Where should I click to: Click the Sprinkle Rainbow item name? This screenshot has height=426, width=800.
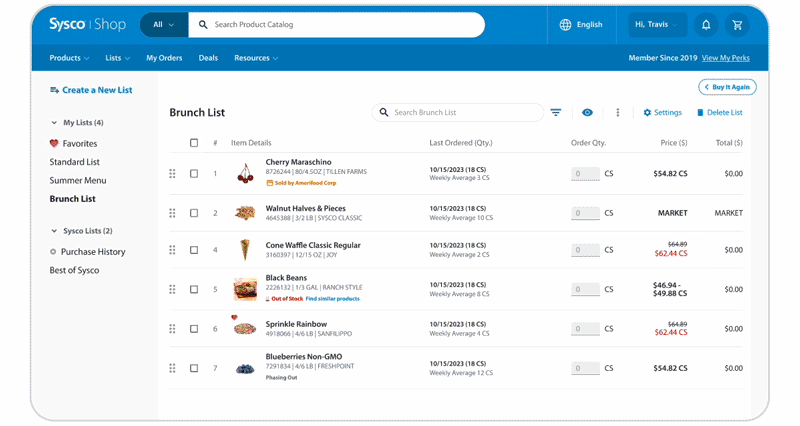point(296,324)
